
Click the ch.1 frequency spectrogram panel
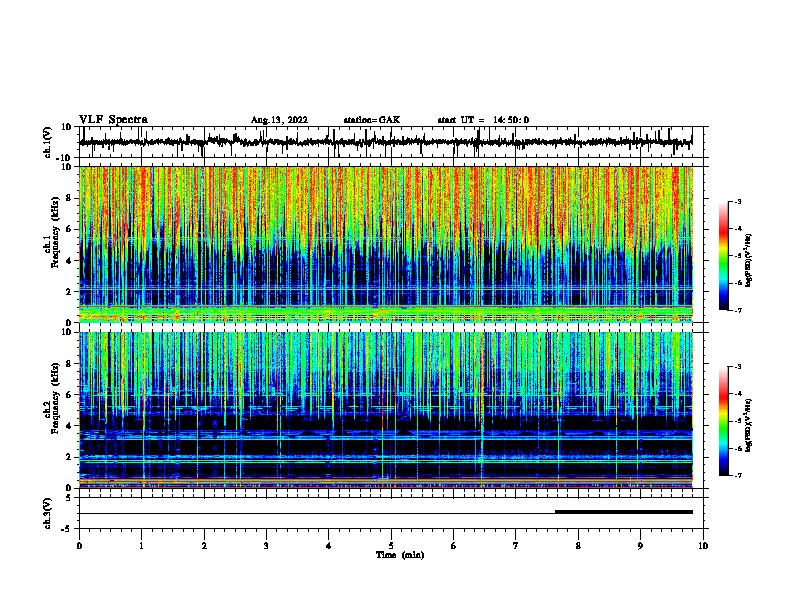click(386, 244)
